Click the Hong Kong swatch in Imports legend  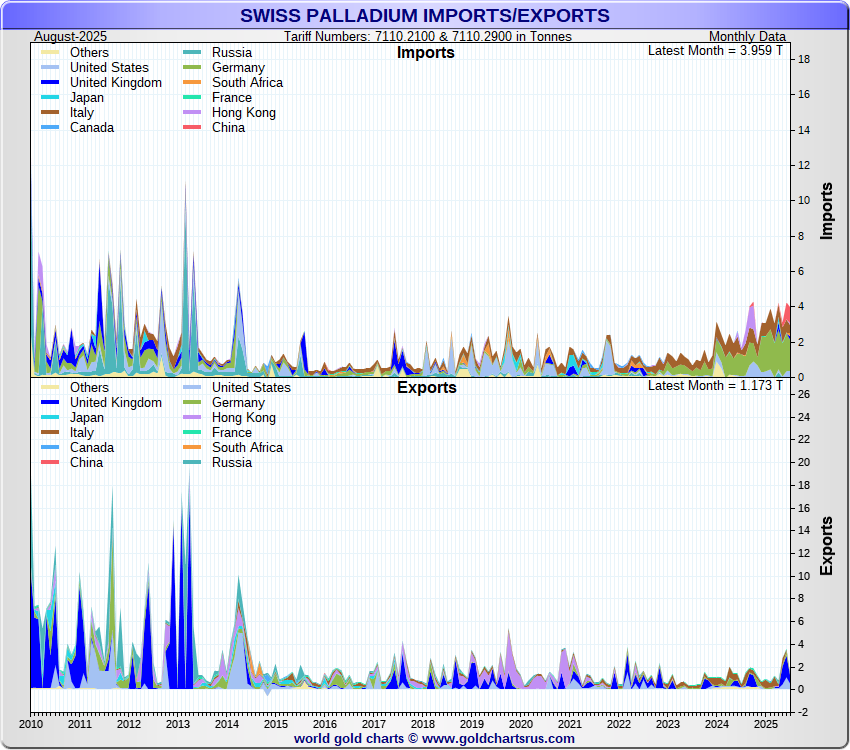pos(195,113)
